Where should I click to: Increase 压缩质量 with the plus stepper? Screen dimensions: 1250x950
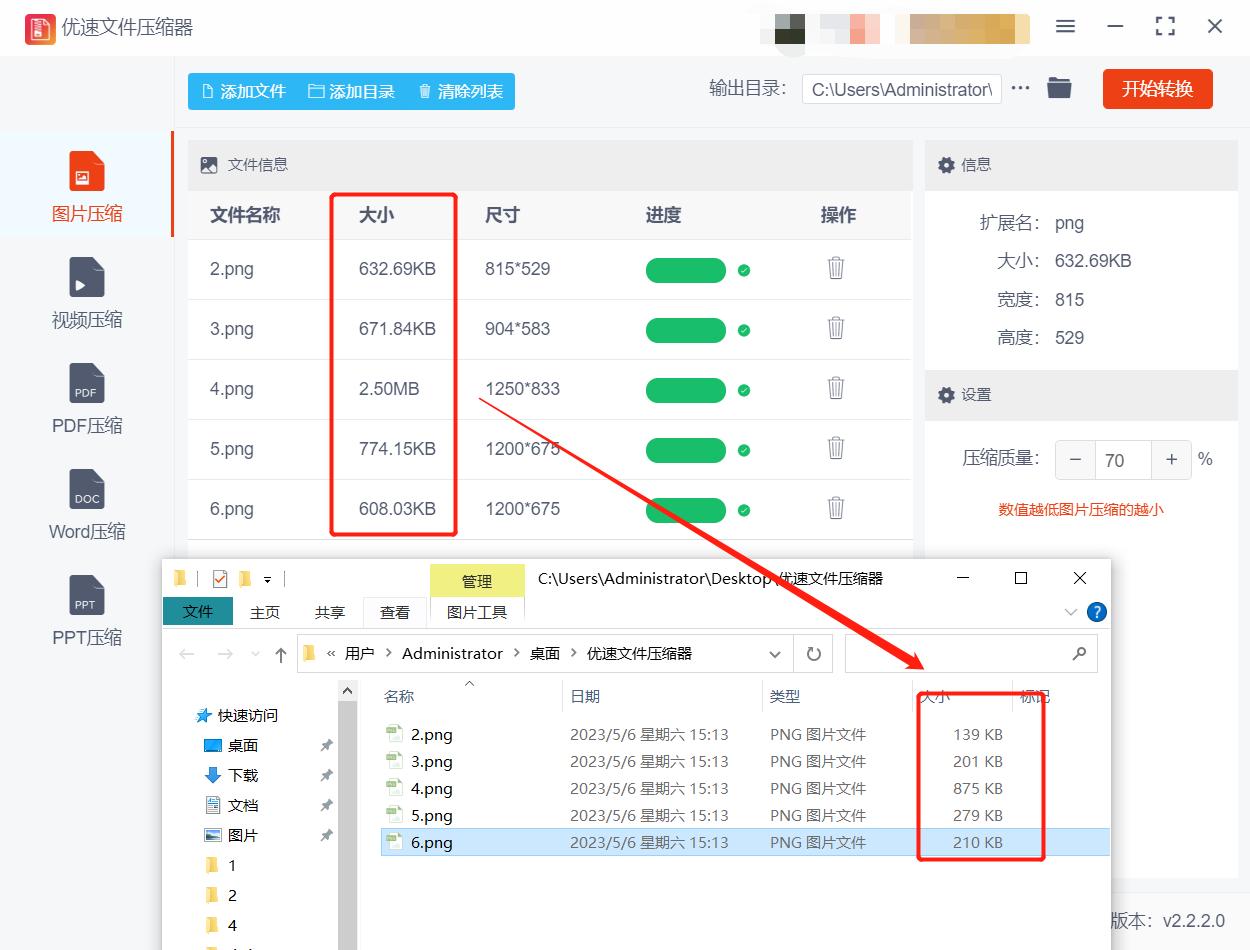1171,460
